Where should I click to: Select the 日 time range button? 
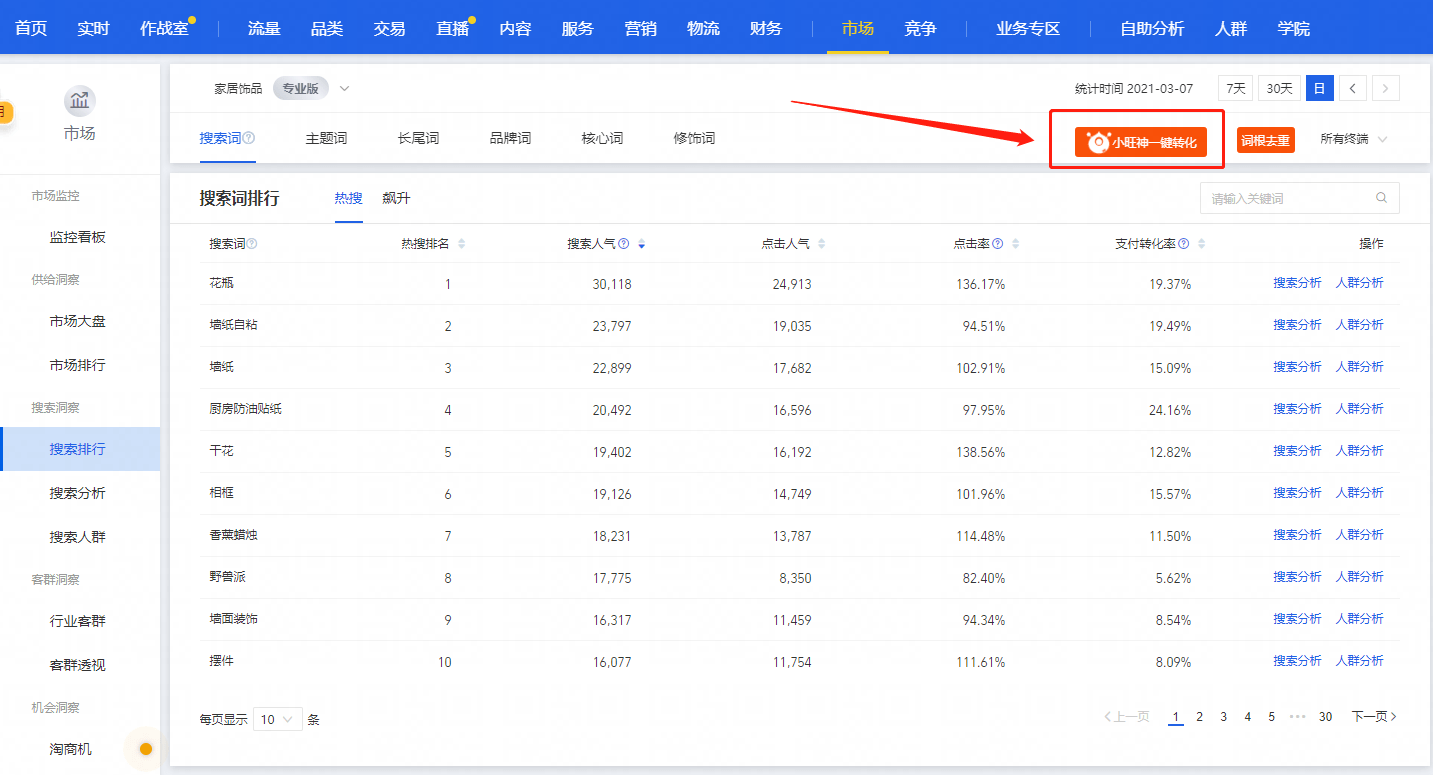pyautogui.click(x=1320, y=88)
